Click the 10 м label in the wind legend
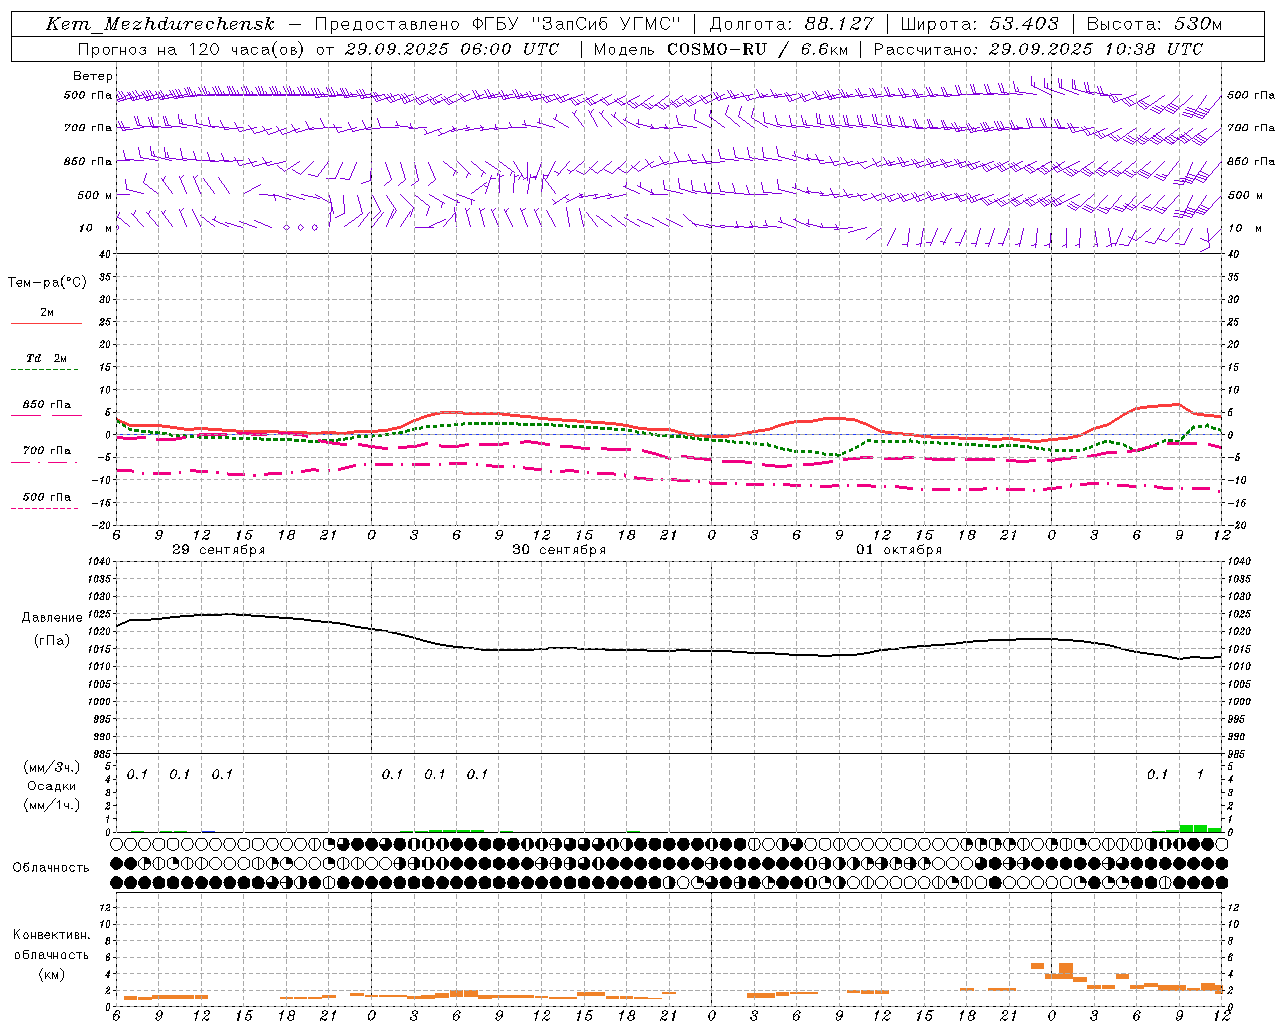 click(x=95, y=229)
